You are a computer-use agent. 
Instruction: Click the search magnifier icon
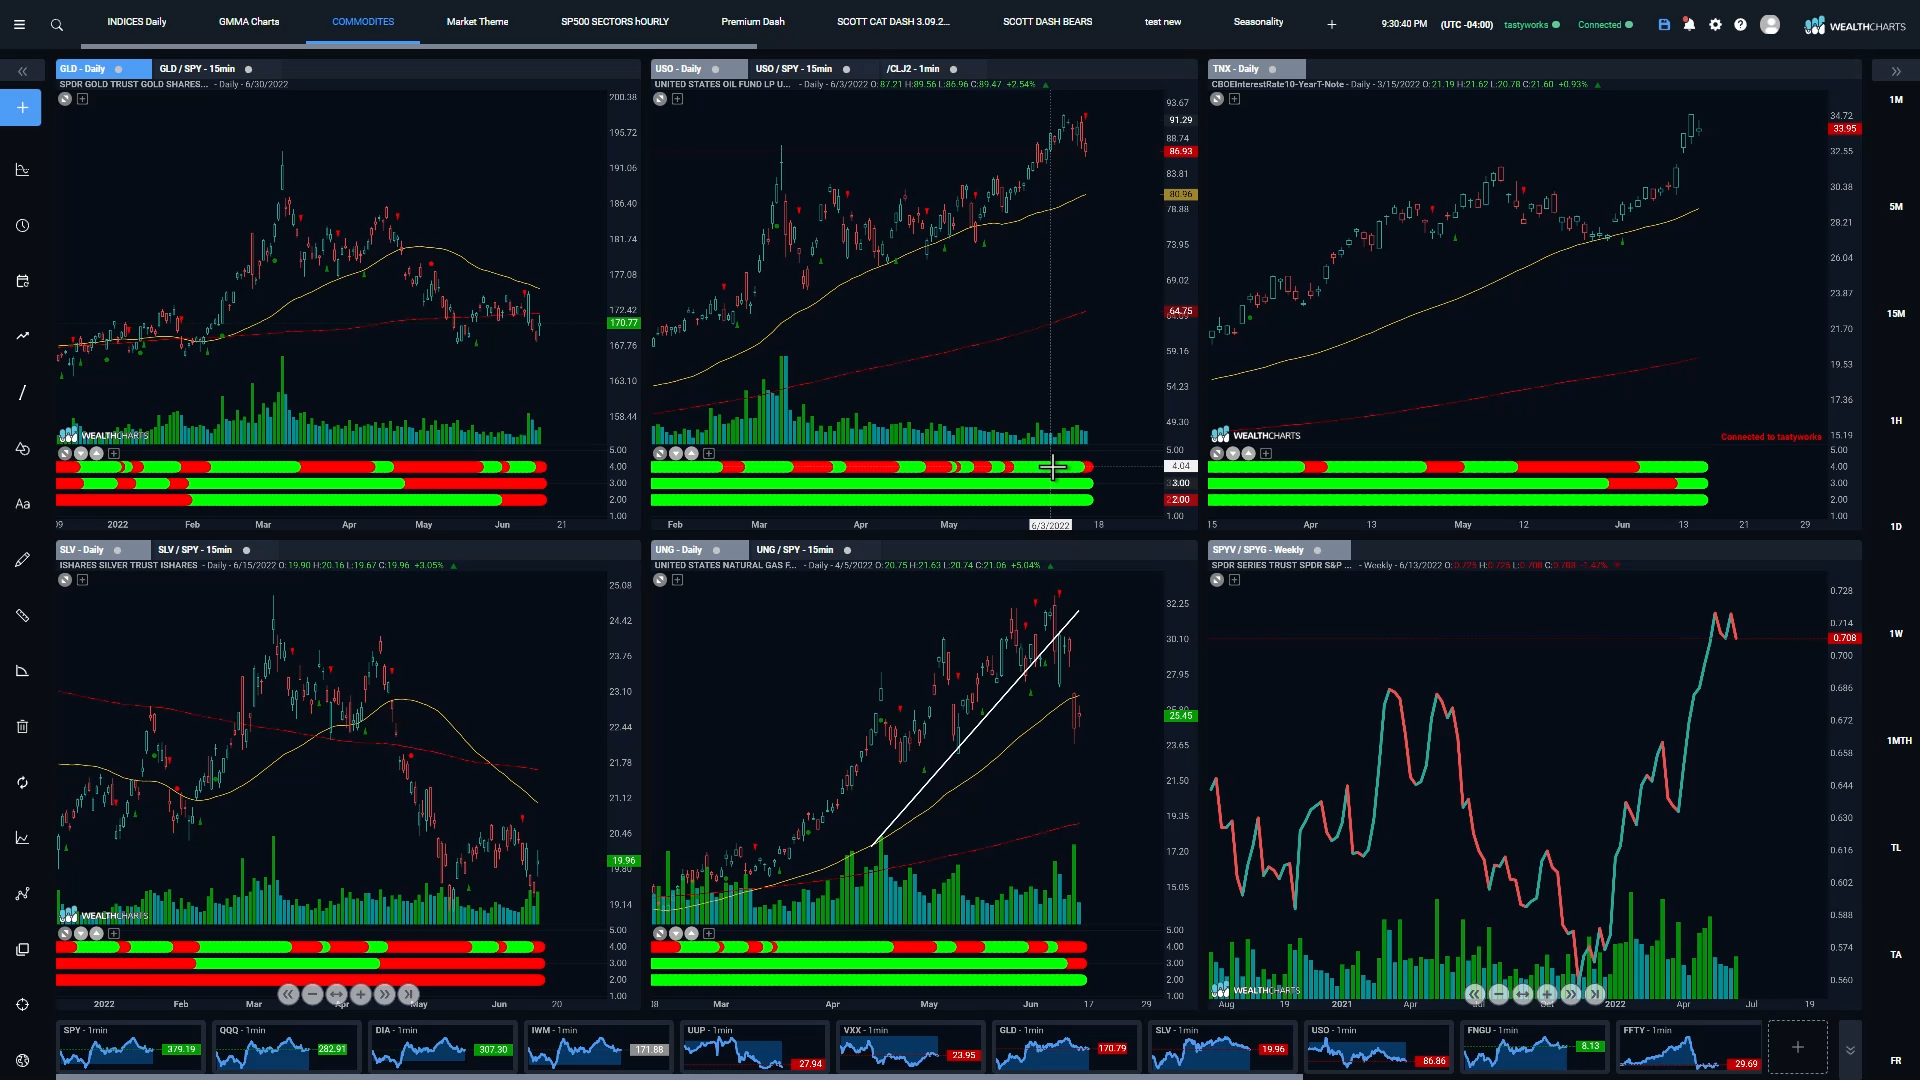tap(57, 25)
